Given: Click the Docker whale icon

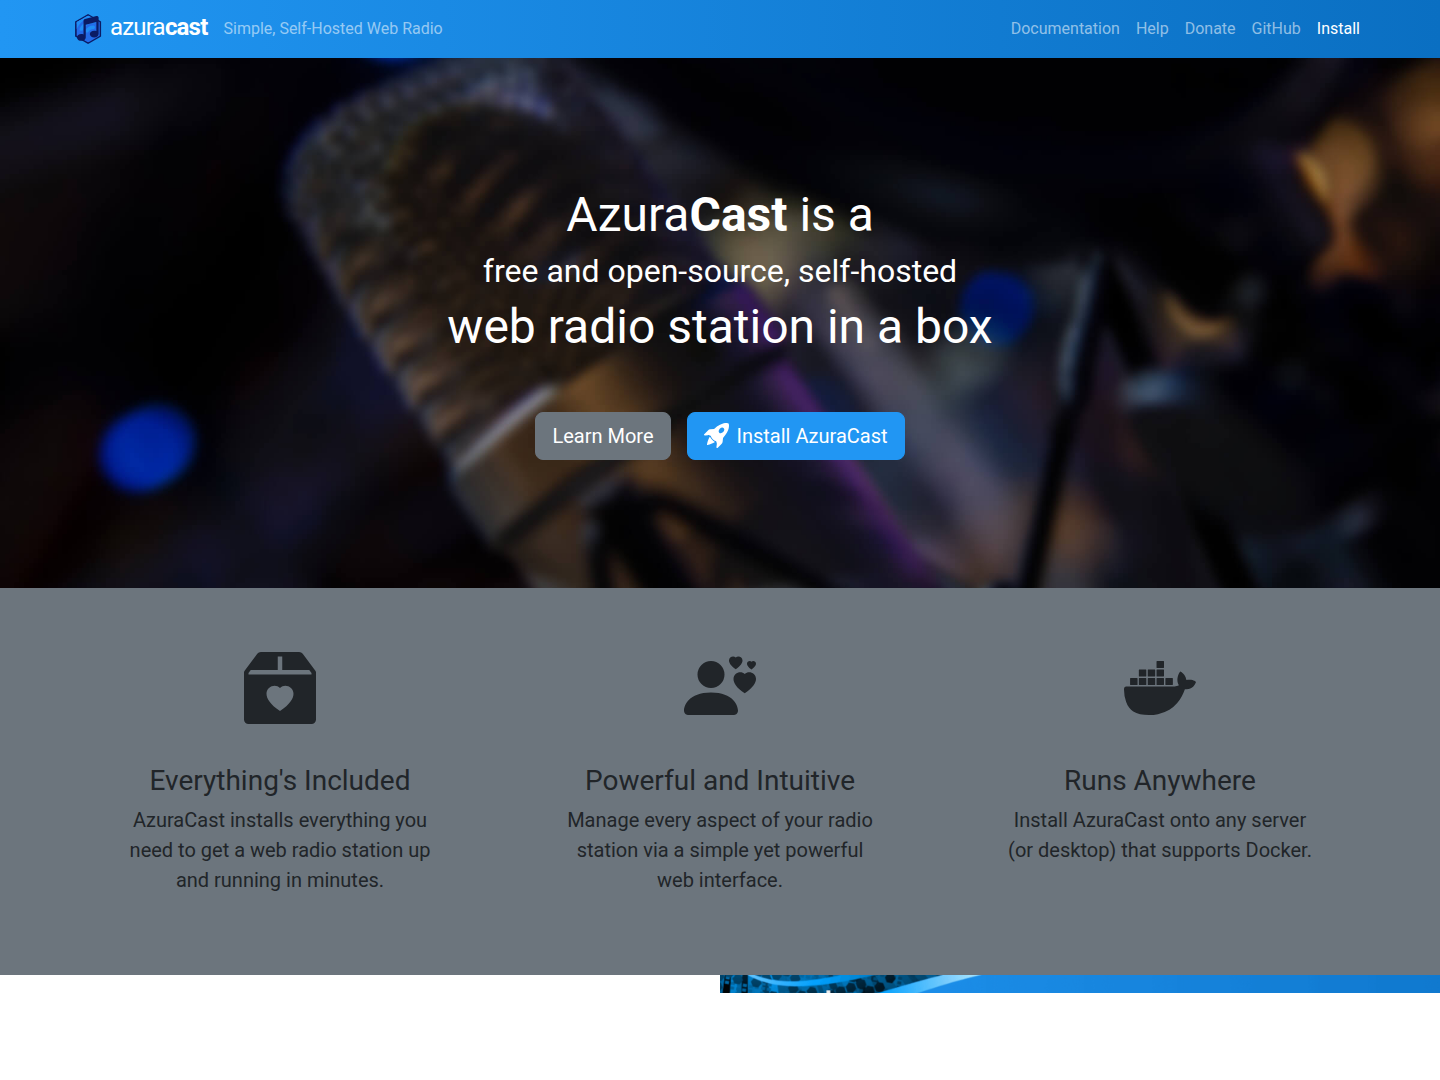Looking at the screenshot, I should [x=1160, y=688].
